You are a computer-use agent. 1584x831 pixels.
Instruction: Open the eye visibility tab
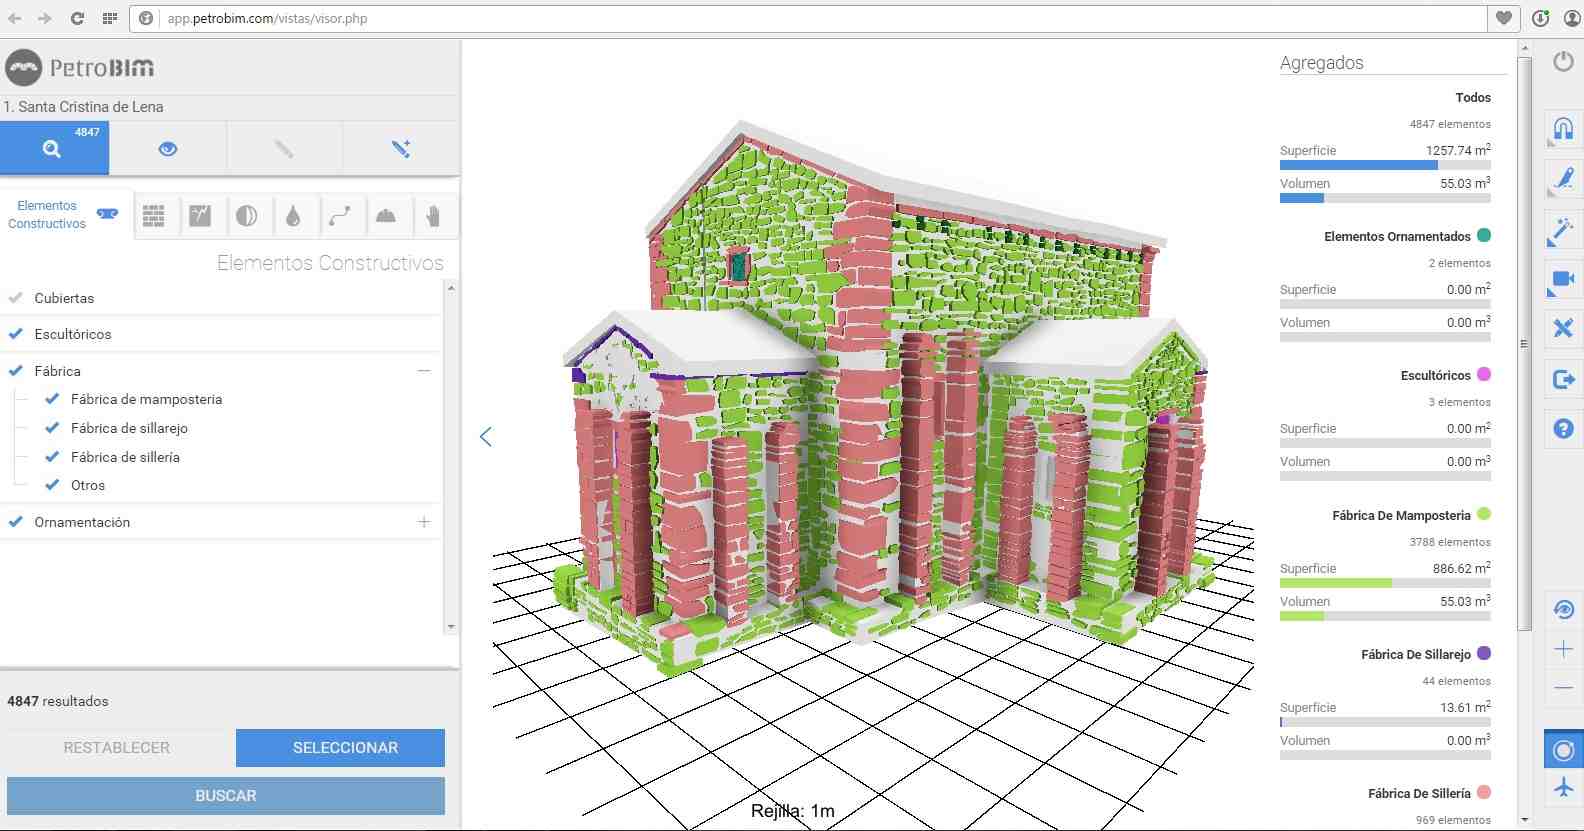(168, 149)
